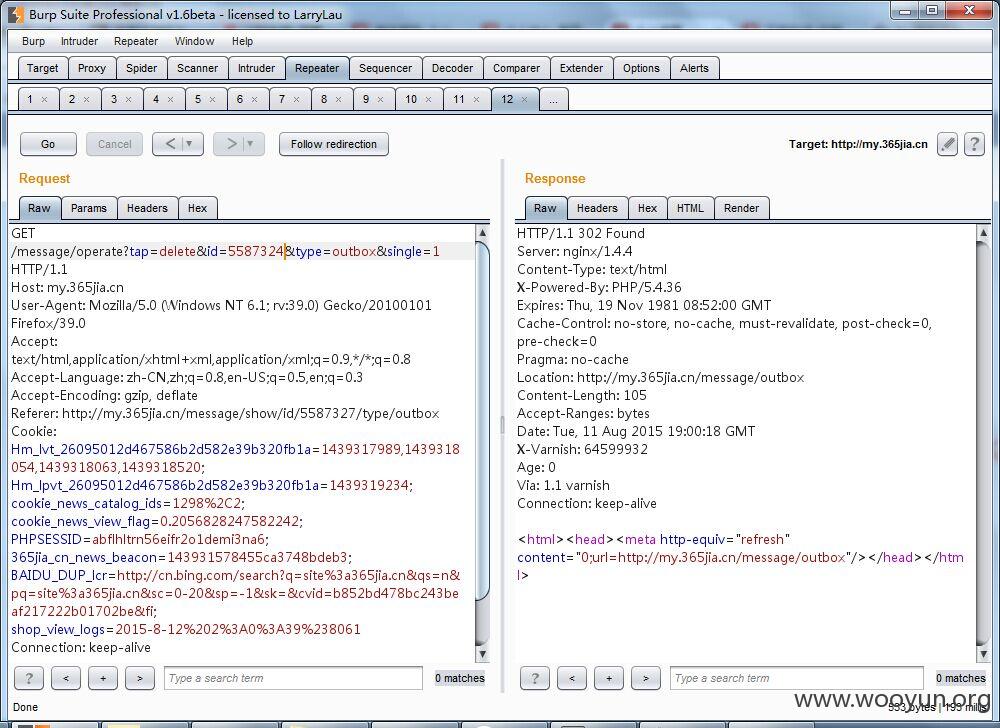Show the response Headers tab

[x=597, y=208]
